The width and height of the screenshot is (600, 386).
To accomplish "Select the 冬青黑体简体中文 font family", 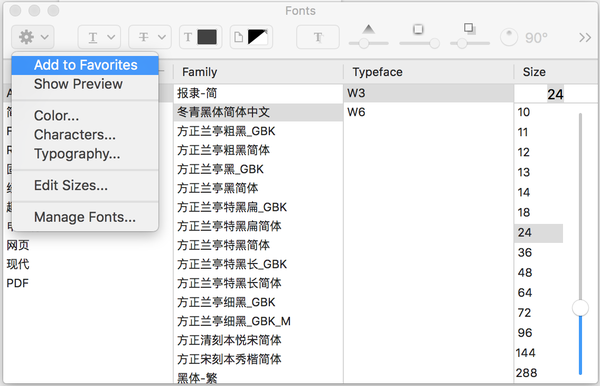I will pos(258,112).
